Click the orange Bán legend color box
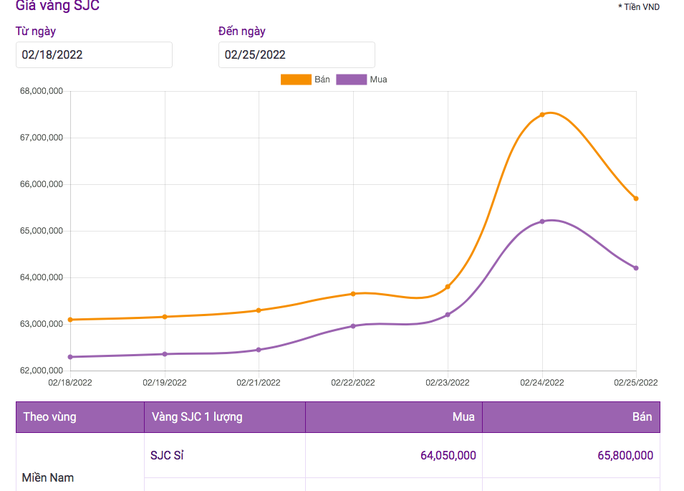 coord(295,80)
